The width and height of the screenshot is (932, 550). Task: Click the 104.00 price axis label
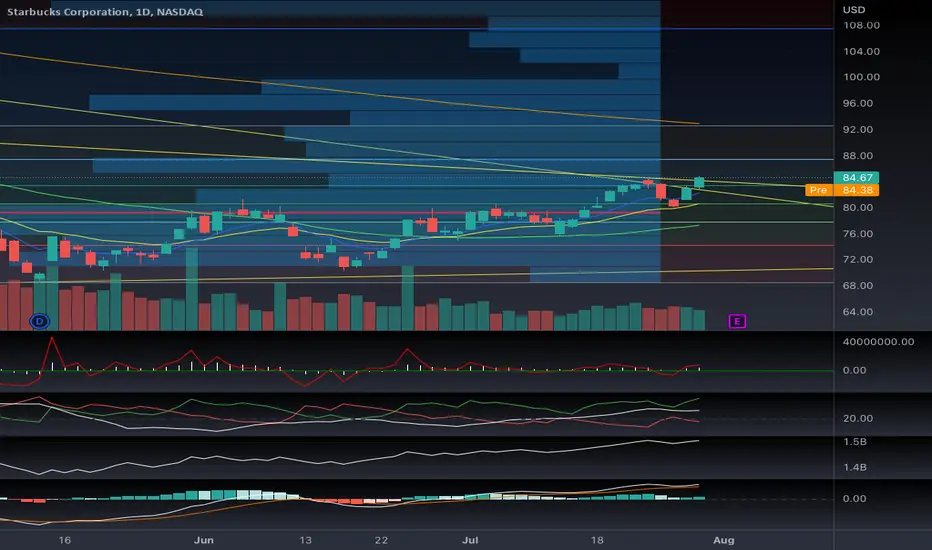(x=861, y=51)
